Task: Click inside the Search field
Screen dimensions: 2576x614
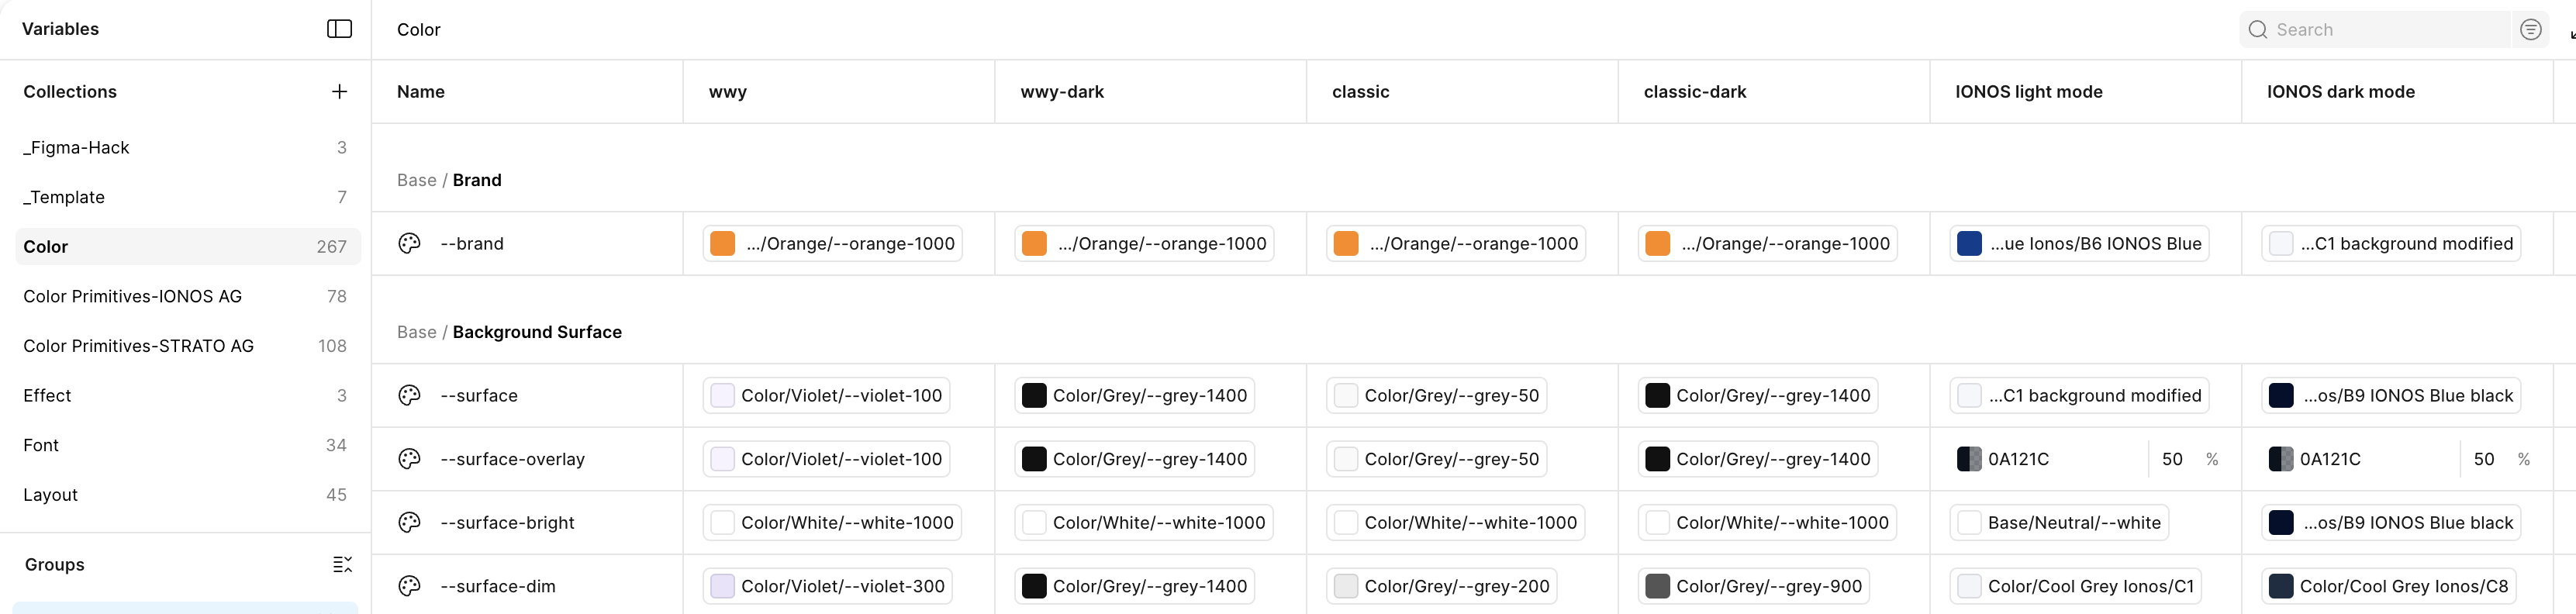Action: coord(2380,29)
